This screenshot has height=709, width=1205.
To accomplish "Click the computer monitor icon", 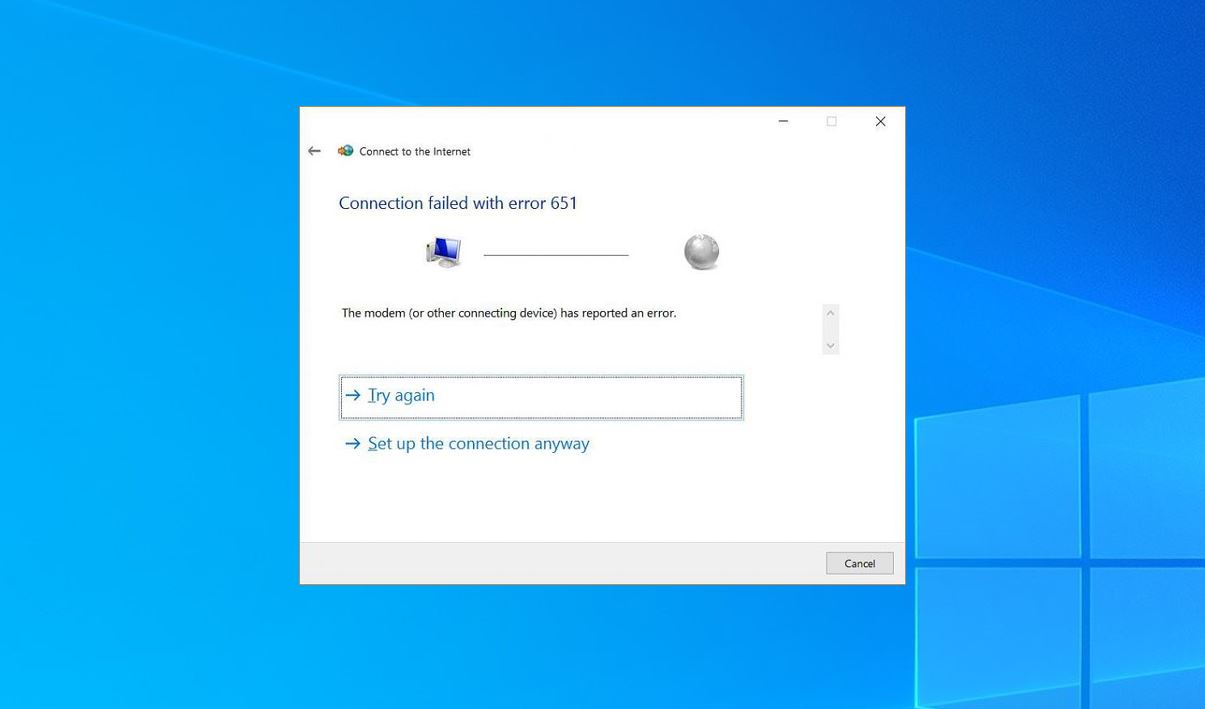I will [x=444, y=252].
